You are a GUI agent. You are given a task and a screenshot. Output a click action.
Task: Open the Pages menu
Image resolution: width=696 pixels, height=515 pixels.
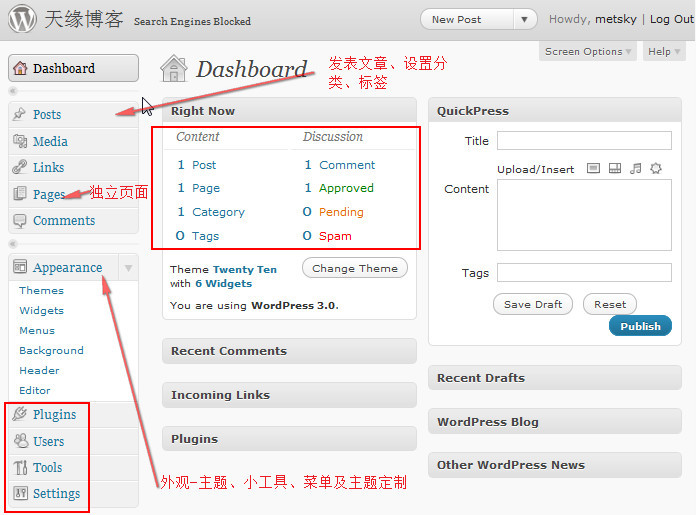(x=73, y=194)
